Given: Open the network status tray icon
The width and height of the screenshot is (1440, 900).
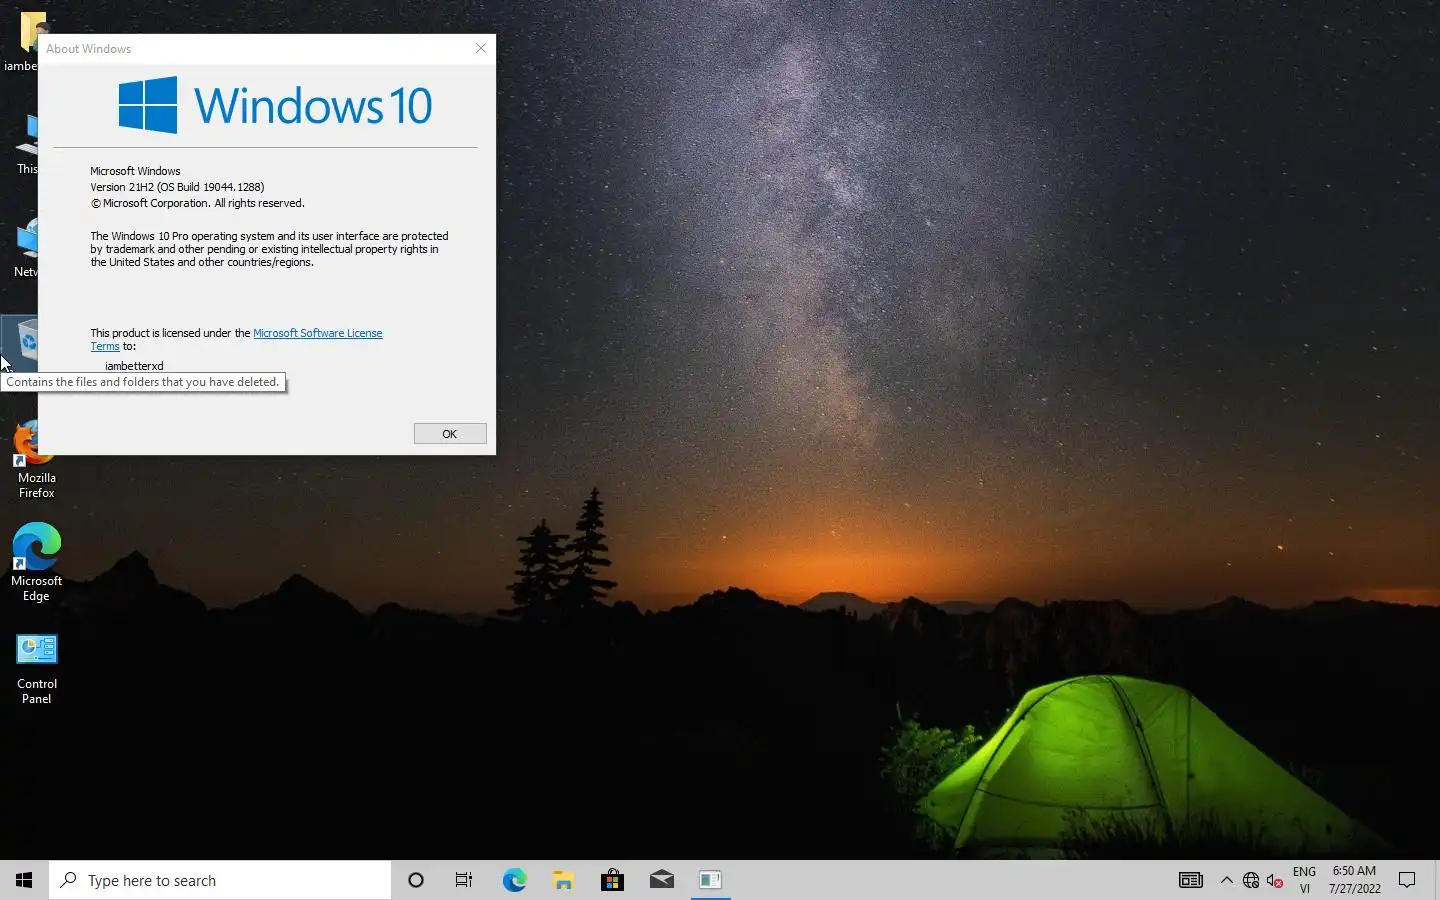Looking at the screenshot, I should 1250,880.
